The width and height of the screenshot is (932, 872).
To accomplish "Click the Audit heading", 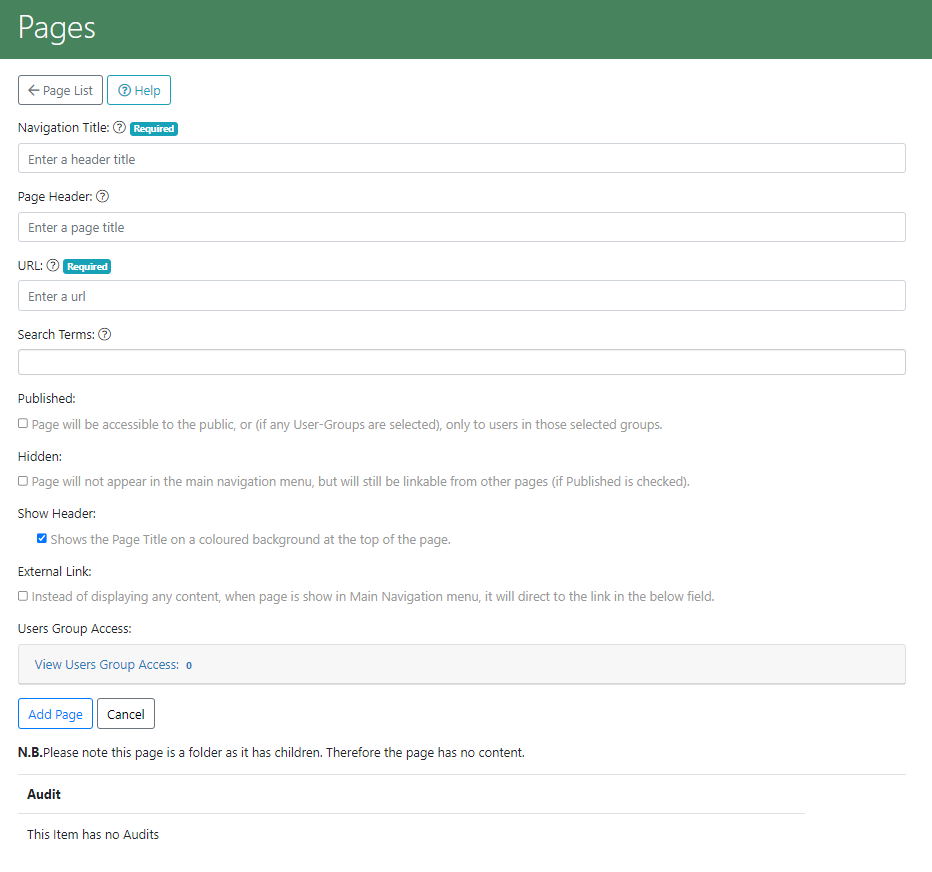I will coord(44,794).
